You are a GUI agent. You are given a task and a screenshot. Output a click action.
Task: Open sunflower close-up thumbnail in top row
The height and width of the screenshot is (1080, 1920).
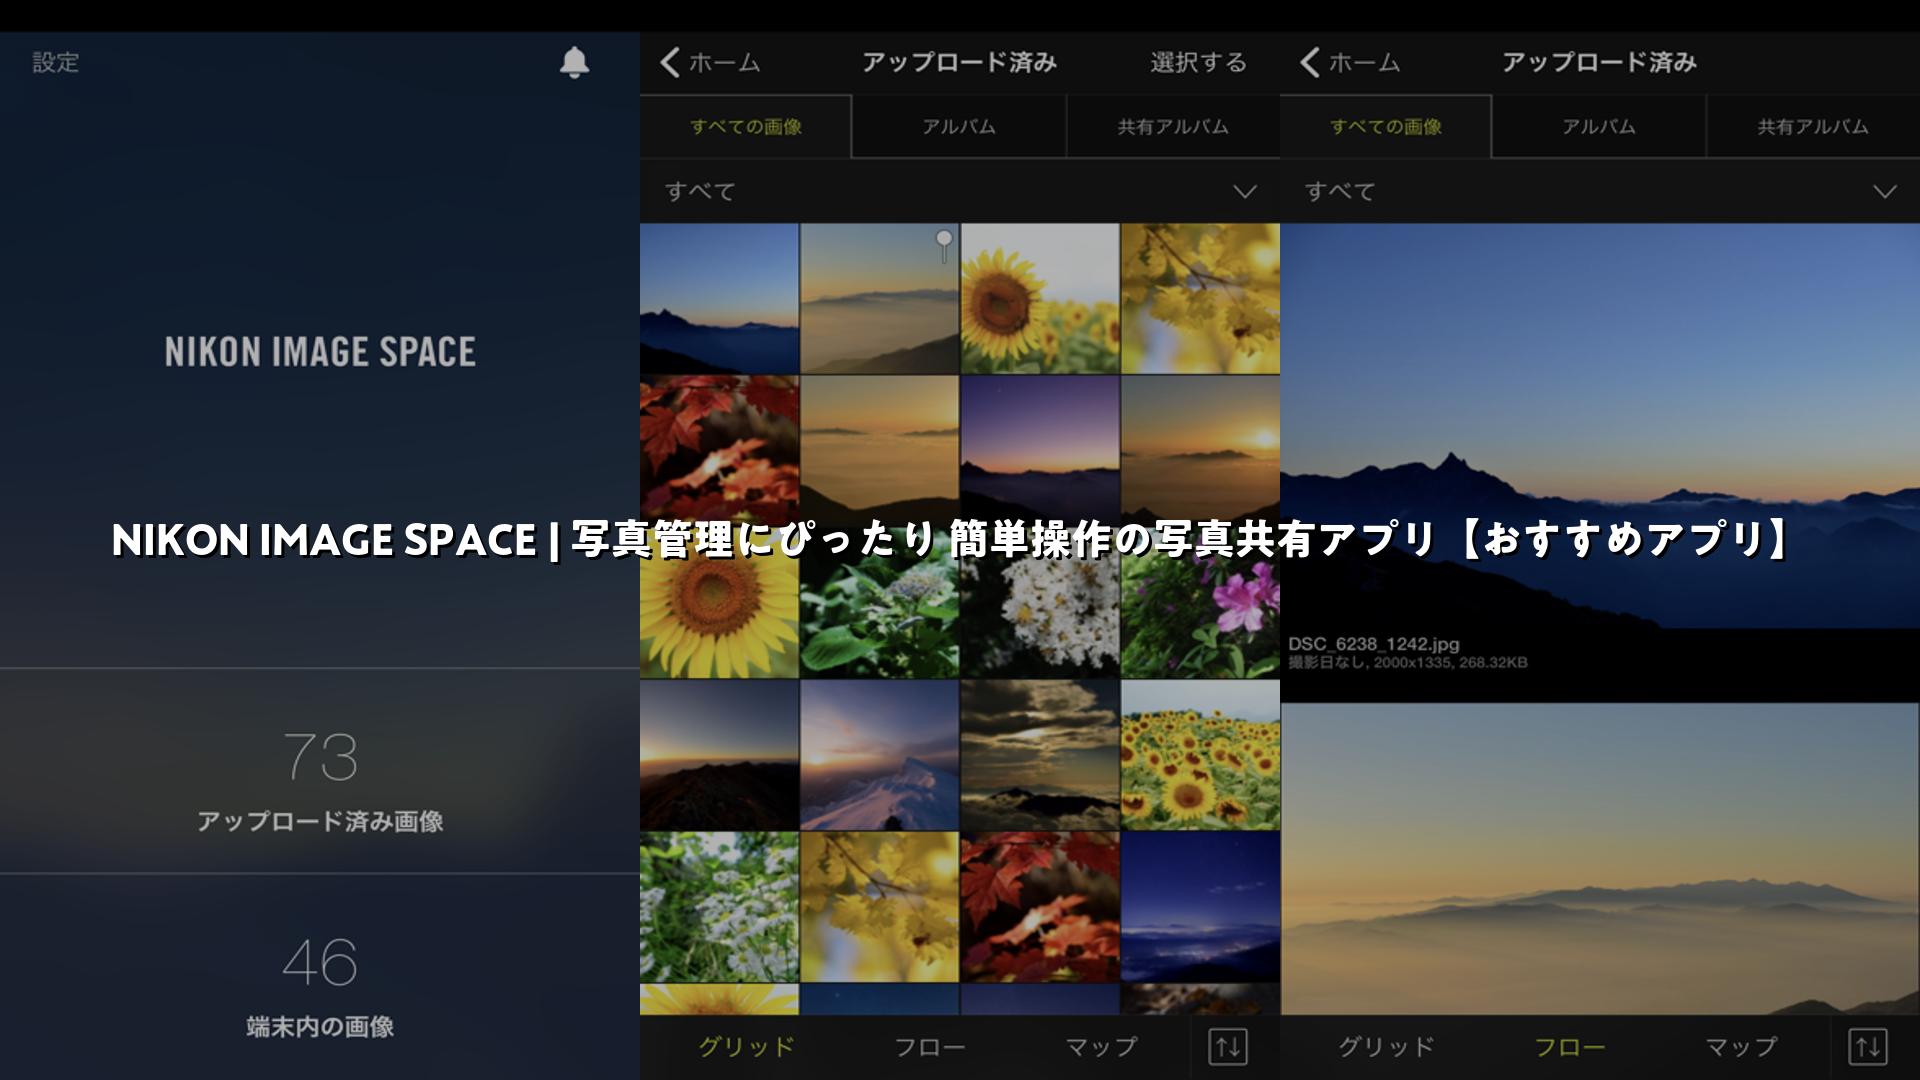tap(1040, 299)
